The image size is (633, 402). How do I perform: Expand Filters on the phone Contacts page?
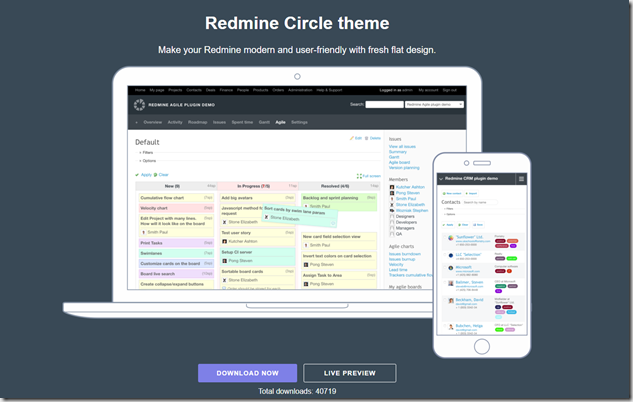tap(449, 209)
